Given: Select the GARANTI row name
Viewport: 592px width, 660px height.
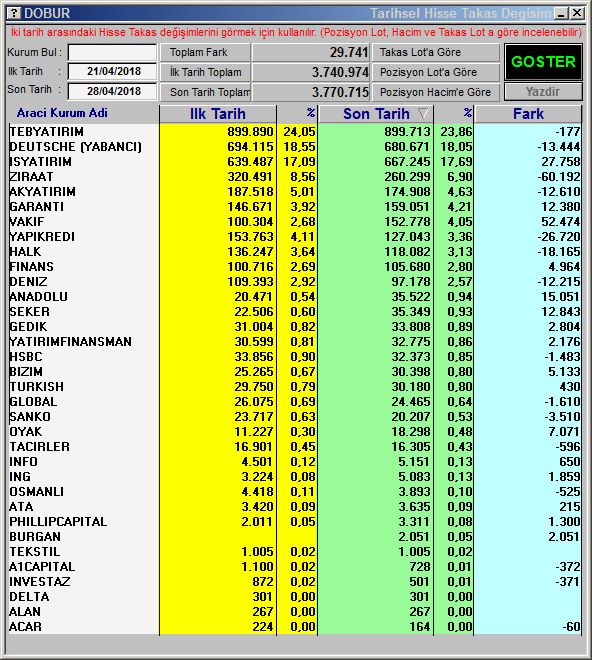Looking at the screenshot, I should [37, 207].
